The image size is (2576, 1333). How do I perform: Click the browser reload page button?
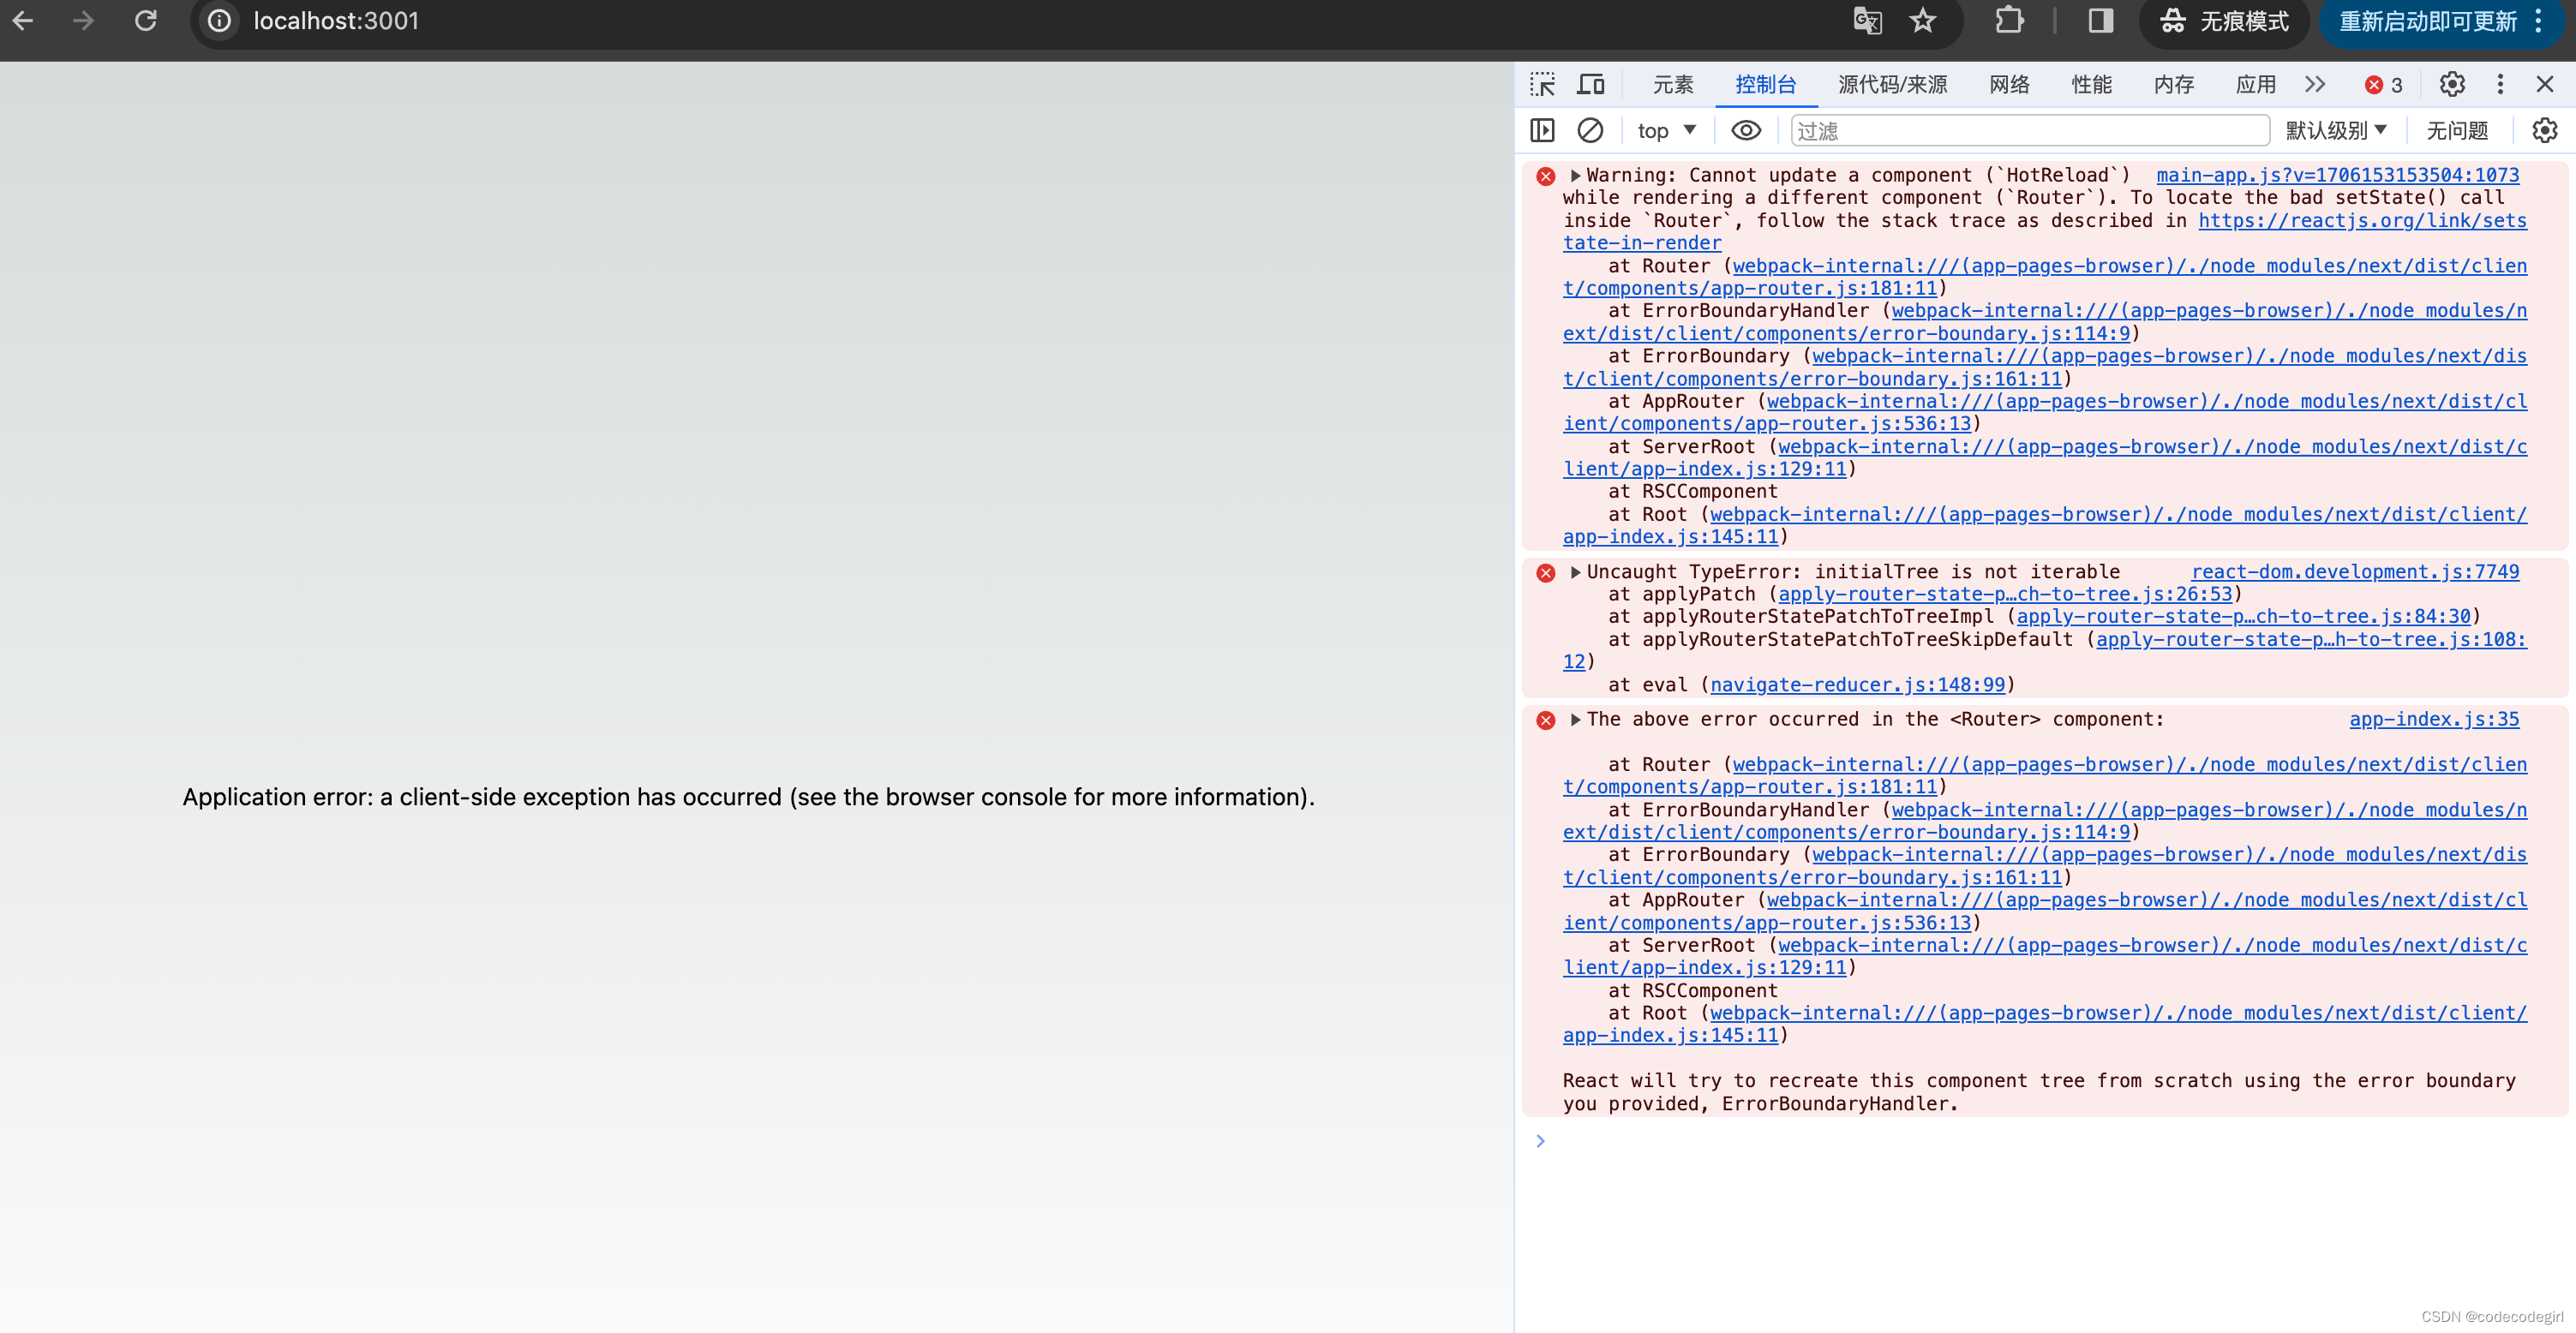[x=146, y=21]
